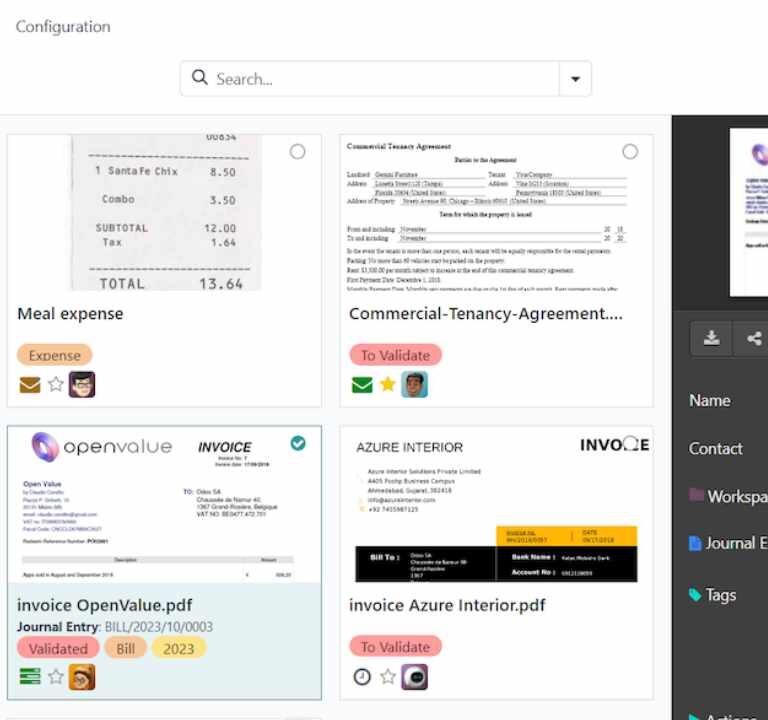Click the envelope activity icon on Meal expense

(30, 384)
